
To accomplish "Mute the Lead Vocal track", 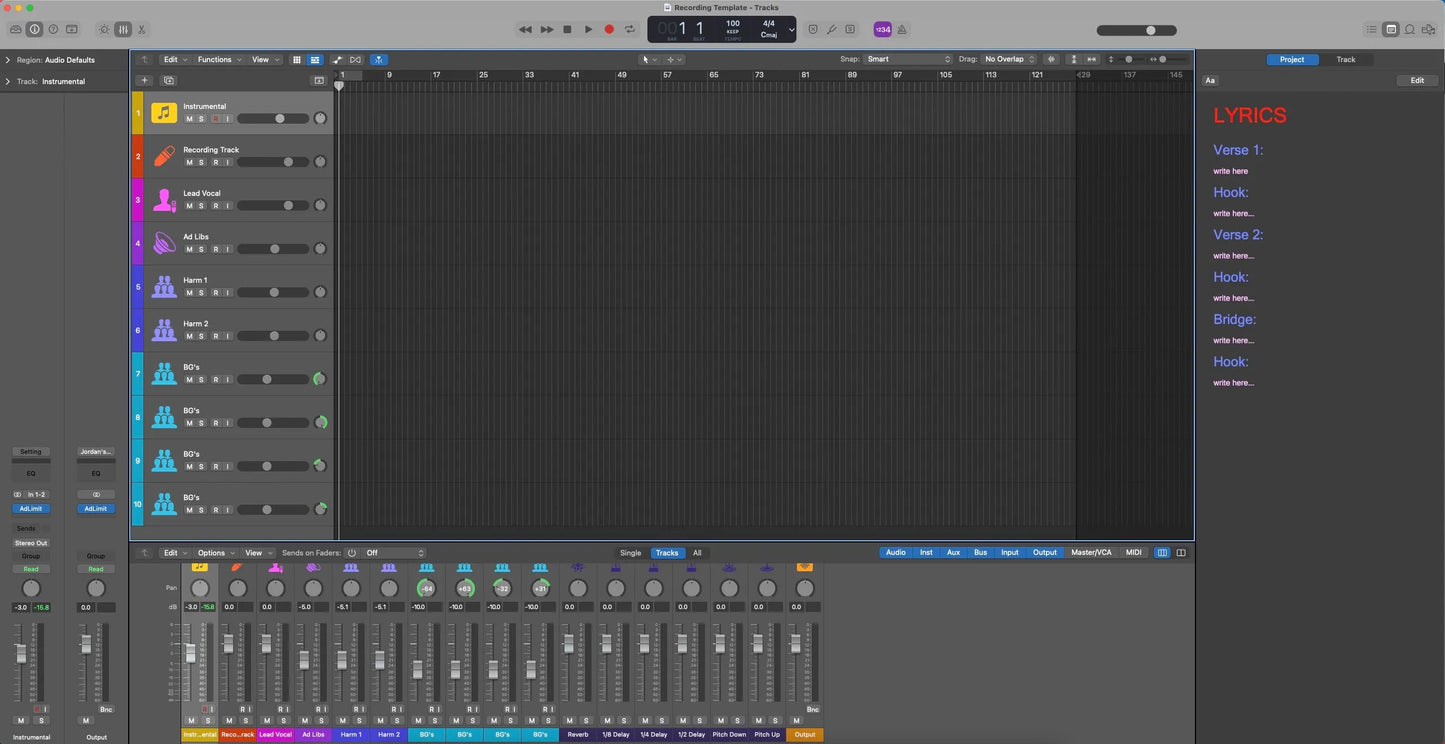I will point(189,205).
